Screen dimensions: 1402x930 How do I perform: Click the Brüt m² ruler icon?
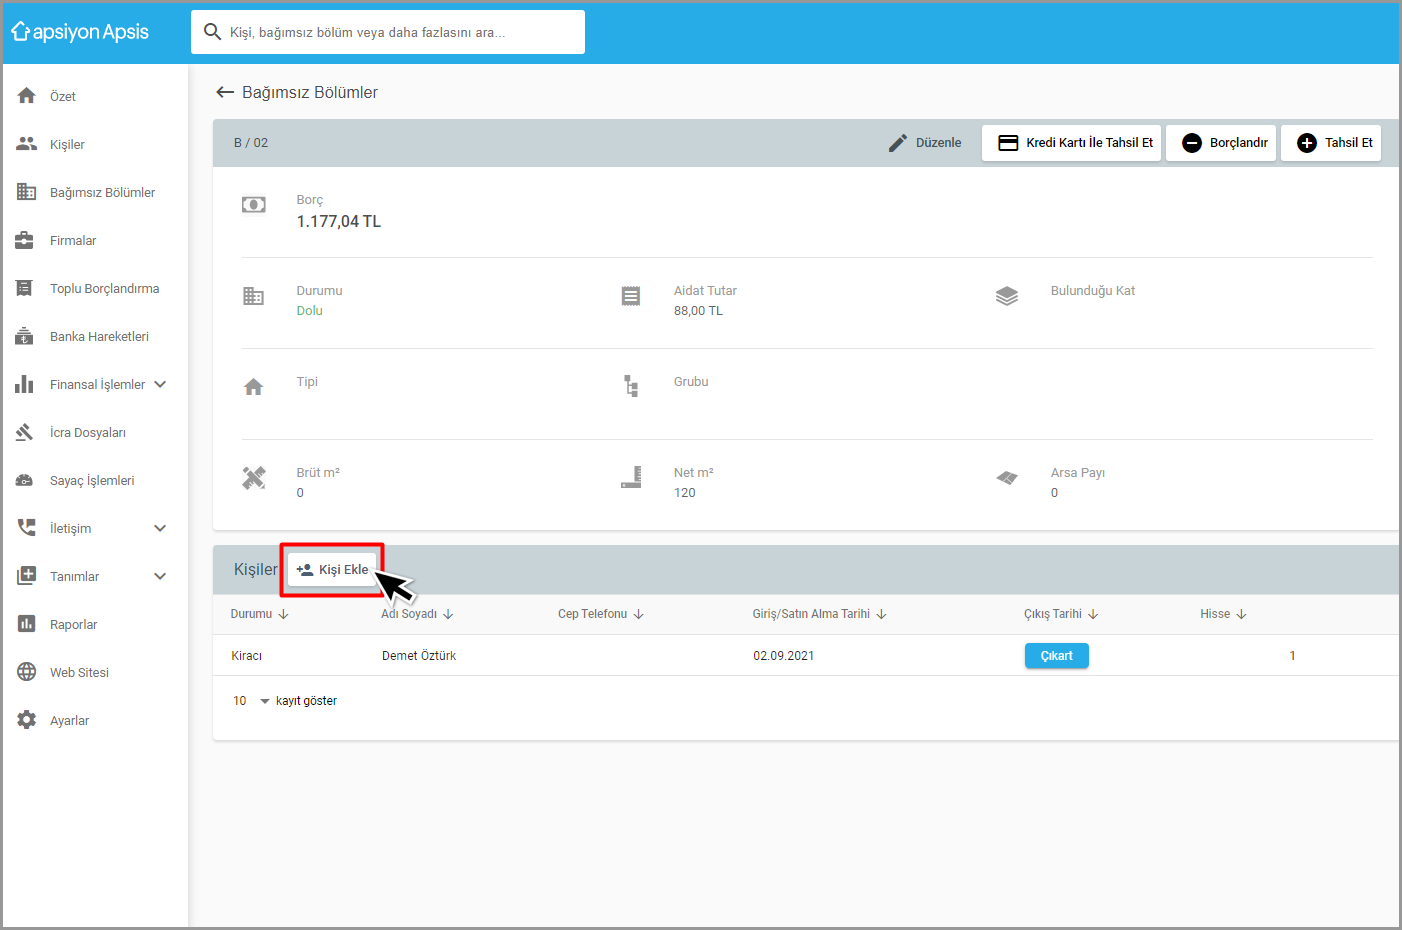pyautogui.click(x=254, y=478)
